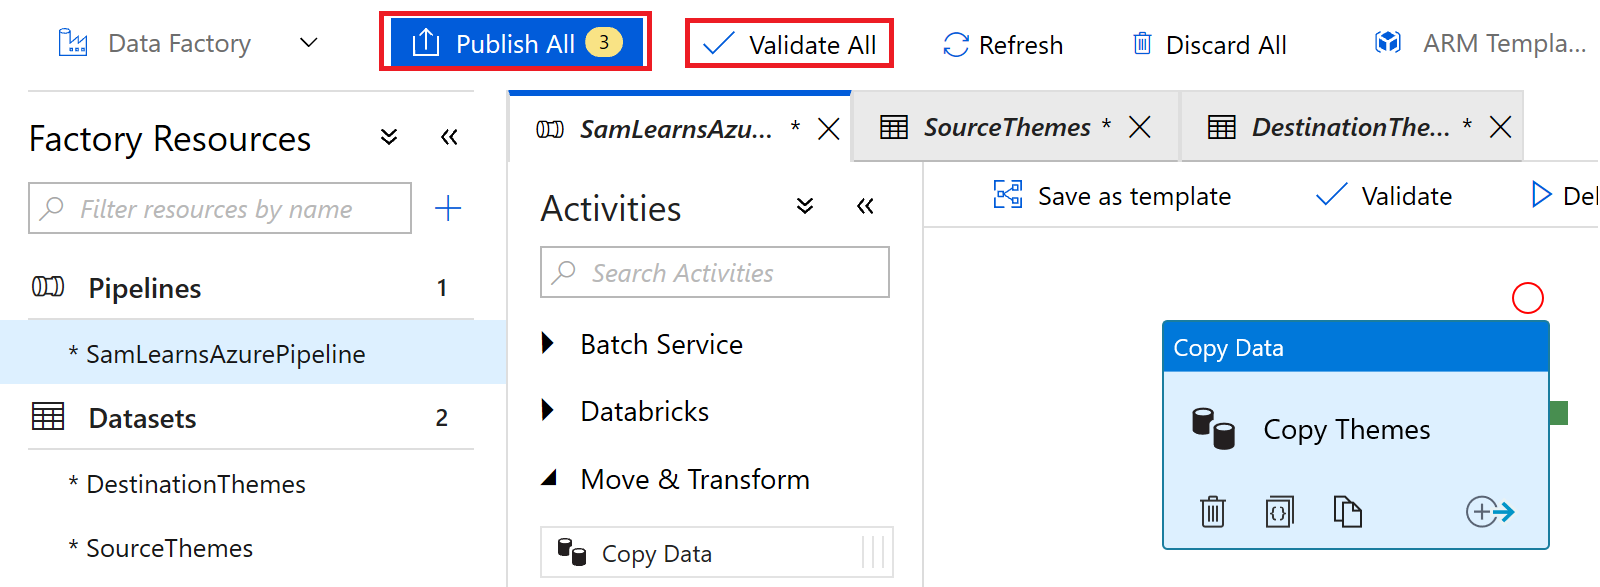Expand the Databricks activity group

pyautogui.click(x=548, y=411)
